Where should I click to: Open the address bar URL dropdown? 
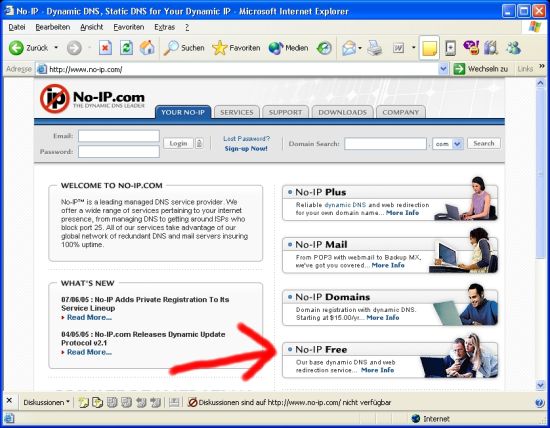443,69
